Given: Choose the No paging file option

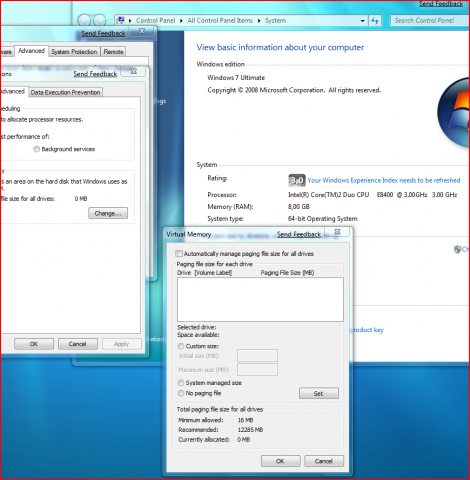Looking at the screenshot, I should tap(181, 393).
